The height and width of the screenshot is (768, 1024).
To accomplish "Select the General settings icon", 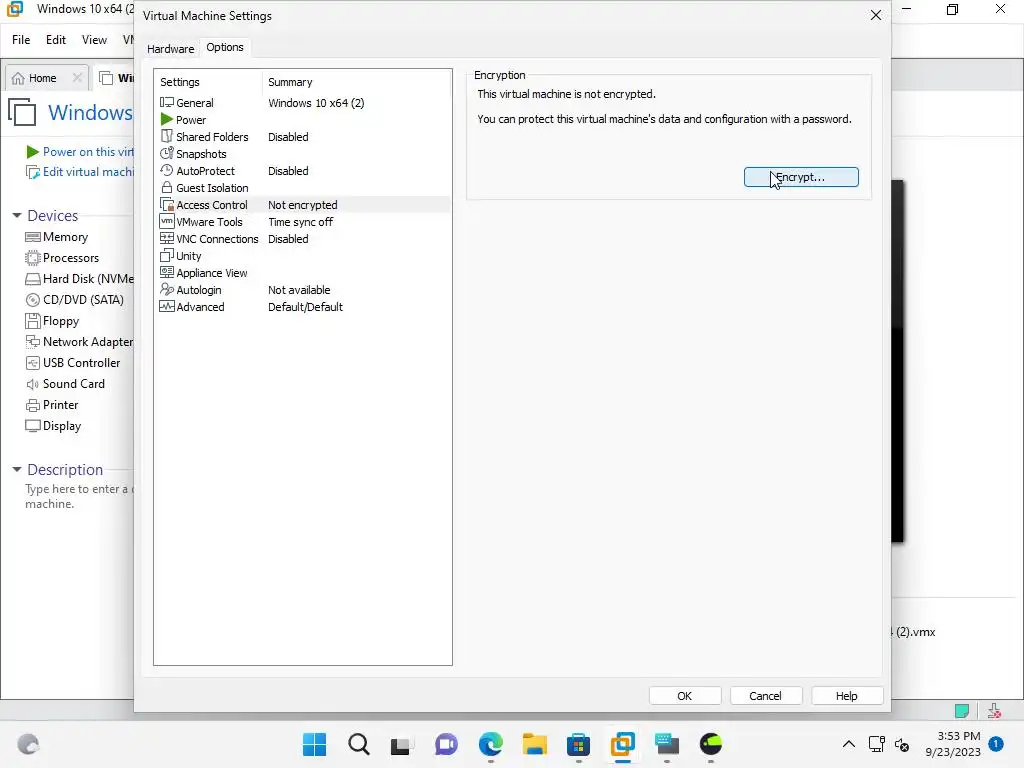I will [x=167, y=103].
